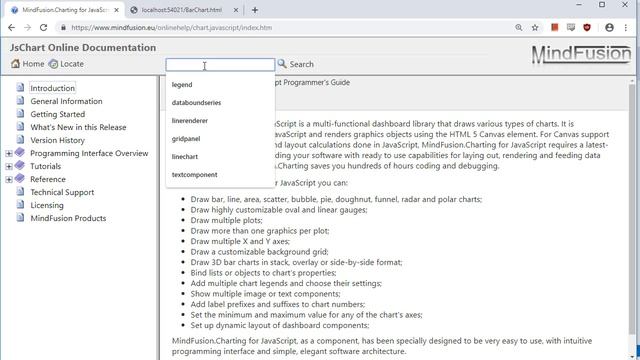The width and height of the screenshot is (640, 360).
Task: Click the gray monitor extension icon
Action: tap(571, 27)
